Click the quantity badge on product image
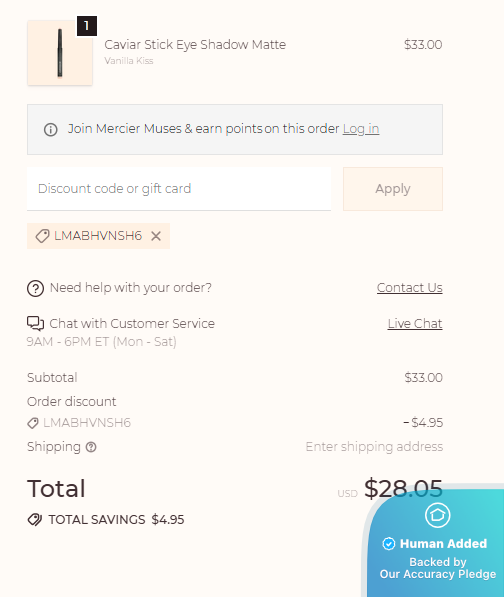The height and width of the screenshot is (597, 504). (x=87, y=26)
